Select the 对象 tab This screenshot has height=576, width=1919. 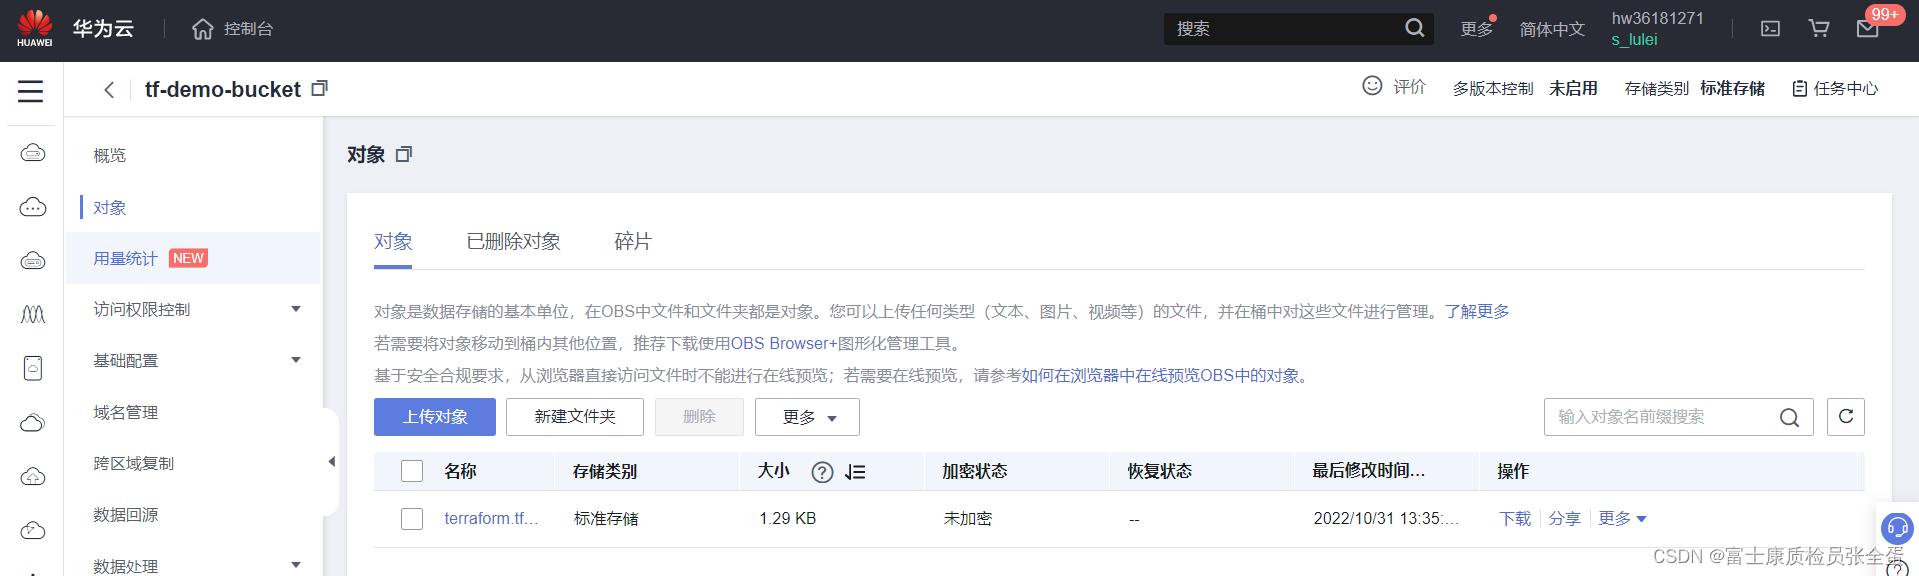pos(393,242)
